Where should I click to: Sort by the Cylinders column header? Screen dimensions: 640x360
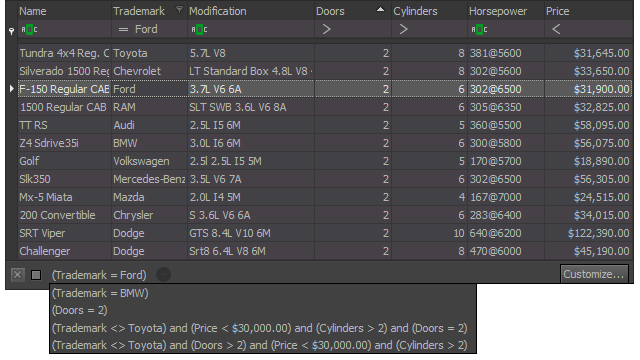click(429, 11)
